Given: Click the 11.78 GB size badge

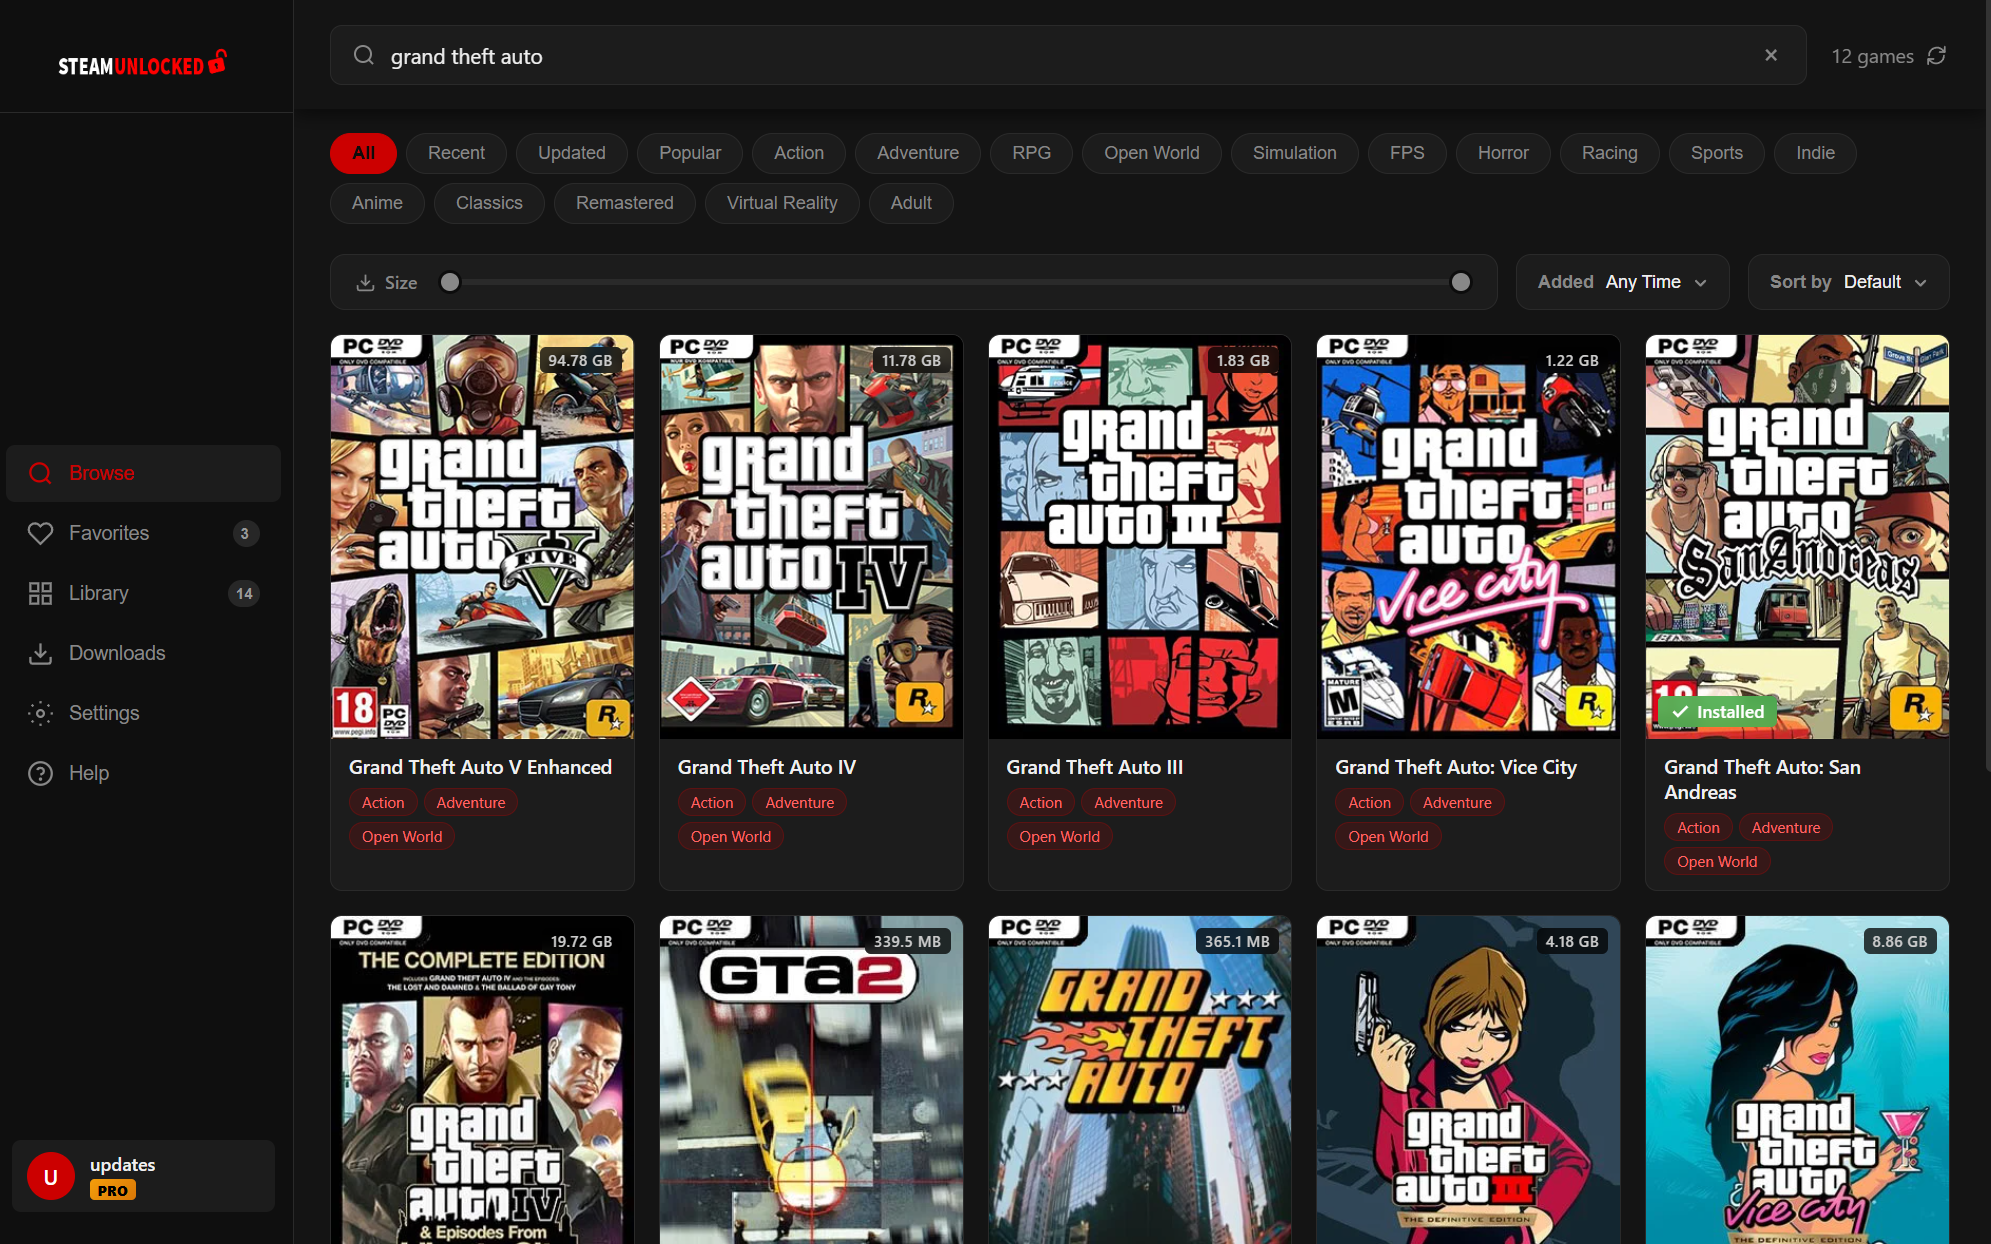Looking at the screenshot, I should tap(911, 360).
